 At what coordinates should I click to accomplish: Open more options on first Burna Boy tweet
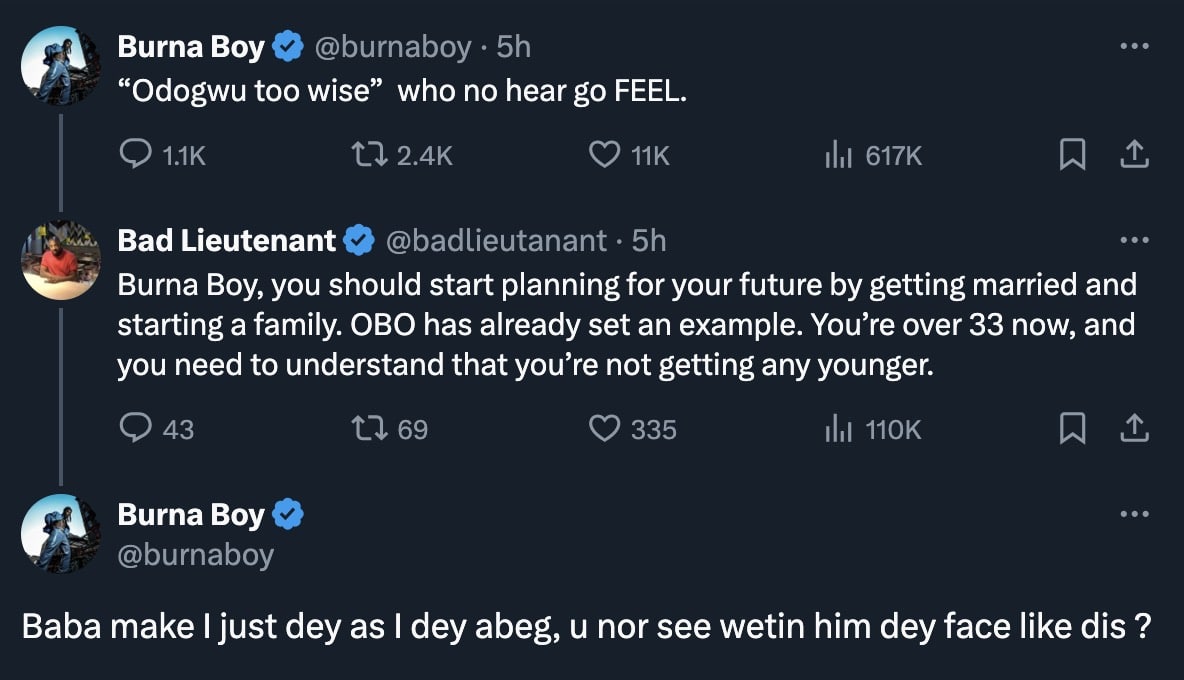point(1134,47)
